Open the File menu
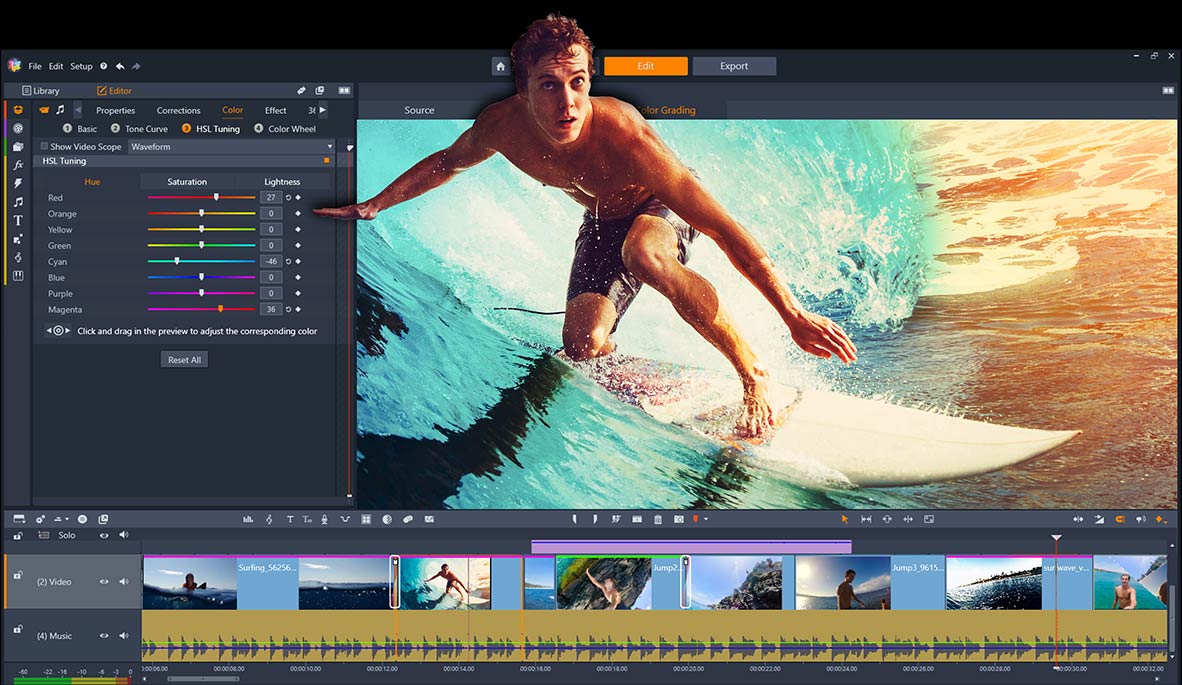Viewport: 1182px width, 685px height. 35,66
